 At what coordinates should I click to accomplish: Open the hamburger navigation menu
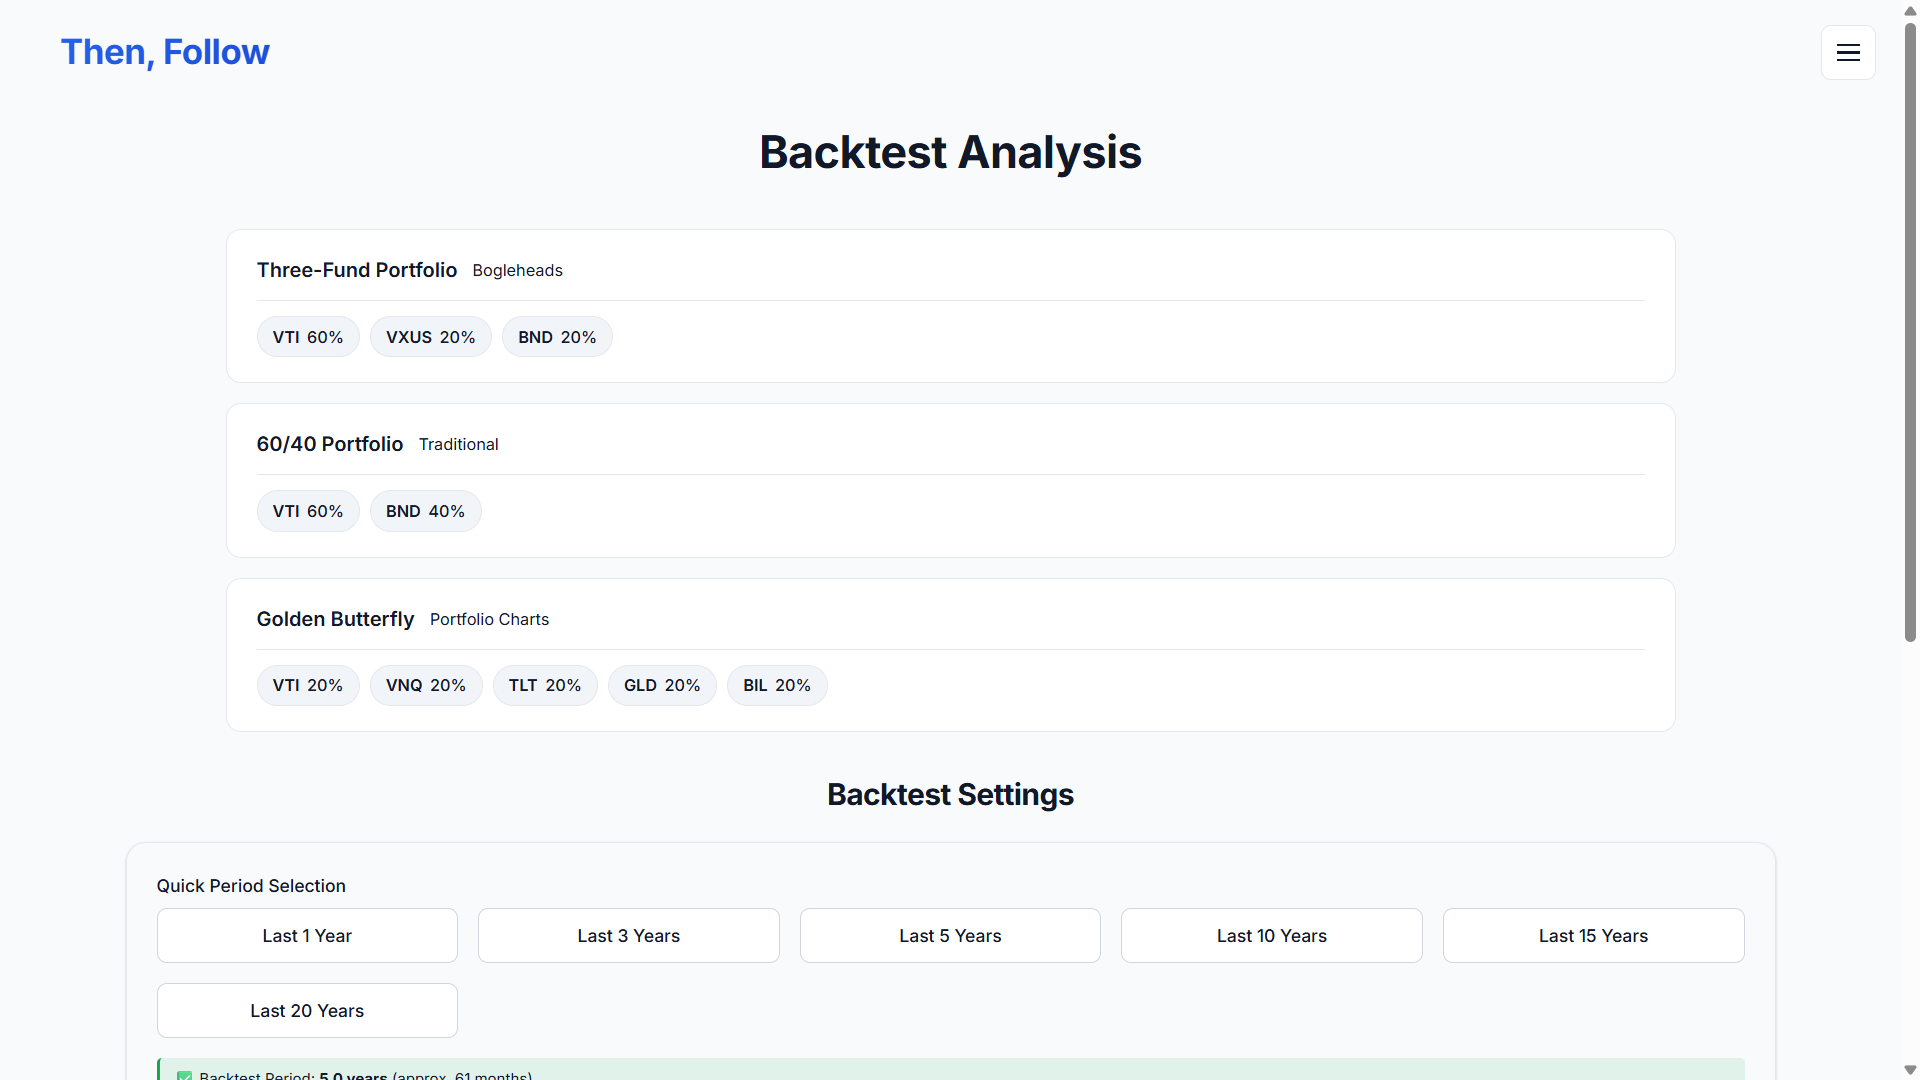tap(1848, 52)
